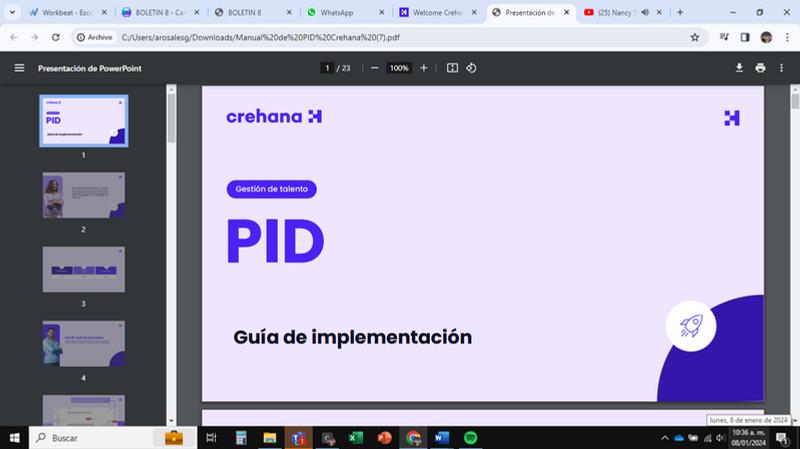Click the thumbnail panel scrollbar
The height and width of the screenshot is (449, 800).
pyautogui.click(x=171, y=118)
